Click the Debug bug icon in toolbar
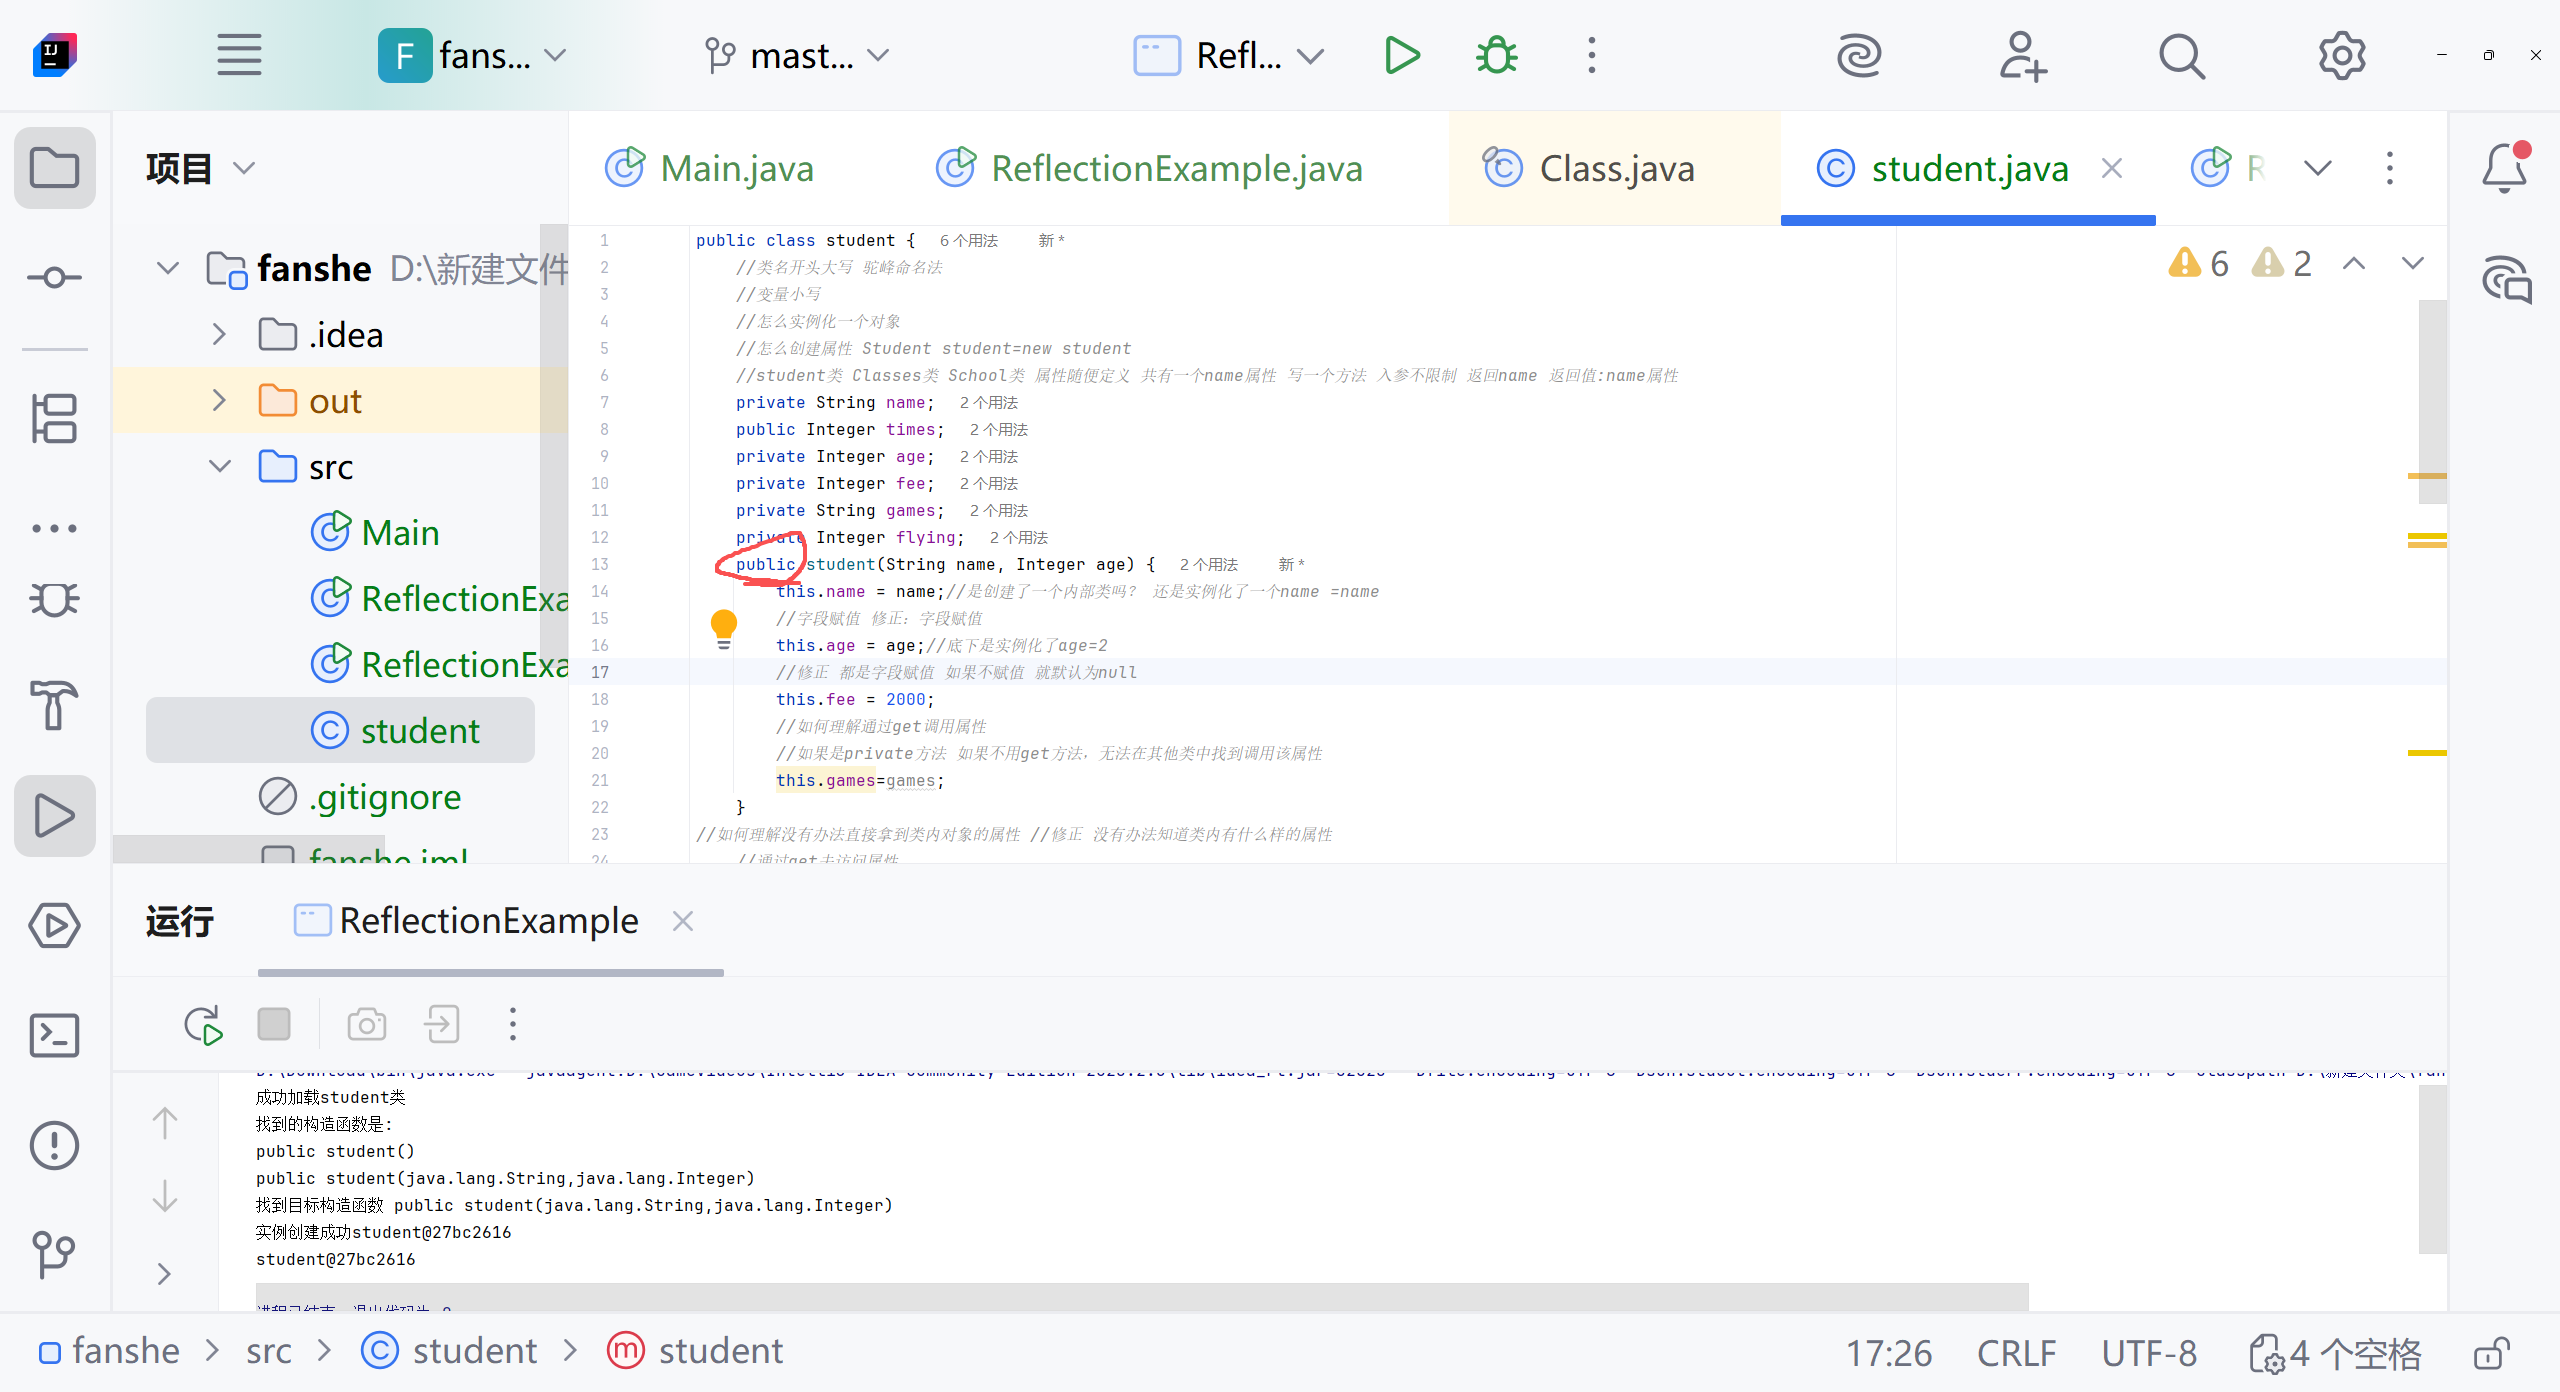Viewport: 2560px width, 1392px height. point(1496,55)
